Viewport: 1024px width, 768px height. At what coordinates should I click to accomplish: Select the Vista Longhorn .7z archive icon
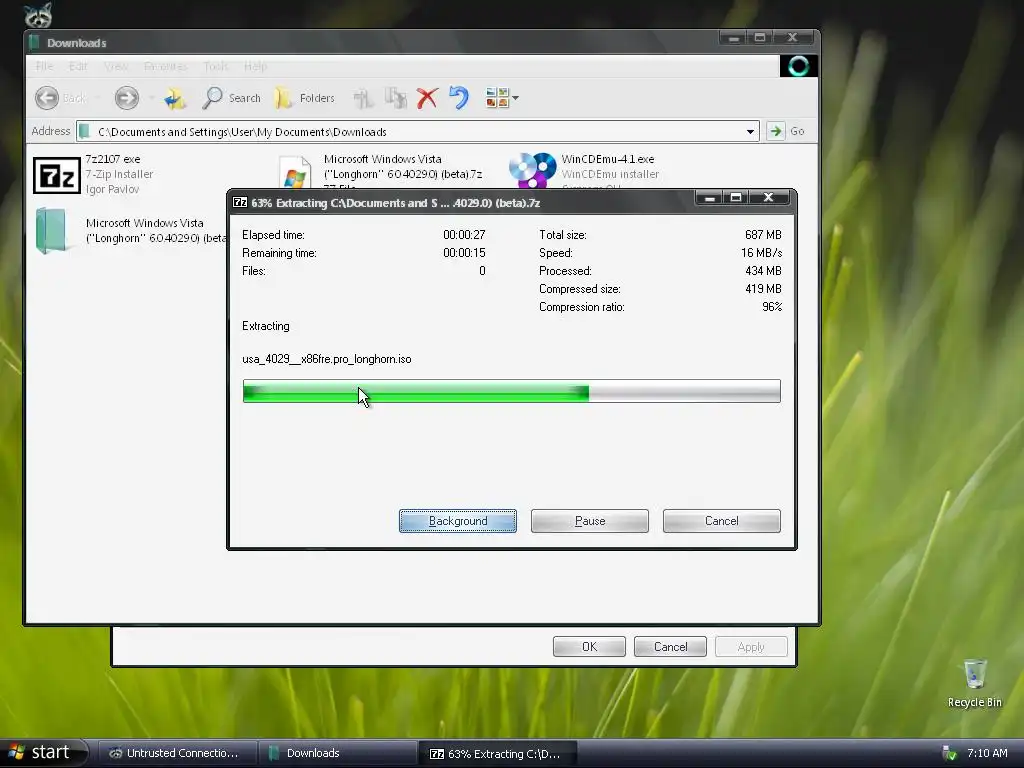295,172
